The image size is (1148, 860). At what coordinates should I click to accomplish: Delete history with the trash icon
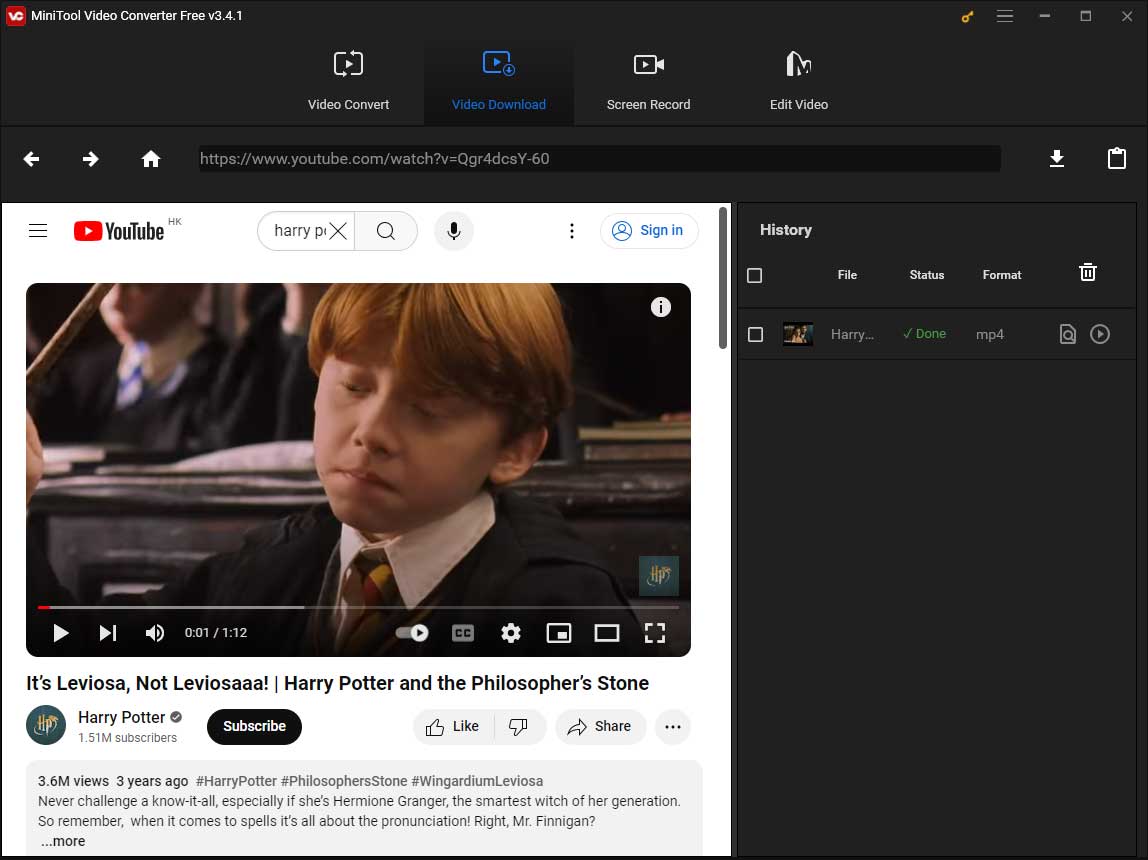pyautogui.click(x=1088, y=272)
